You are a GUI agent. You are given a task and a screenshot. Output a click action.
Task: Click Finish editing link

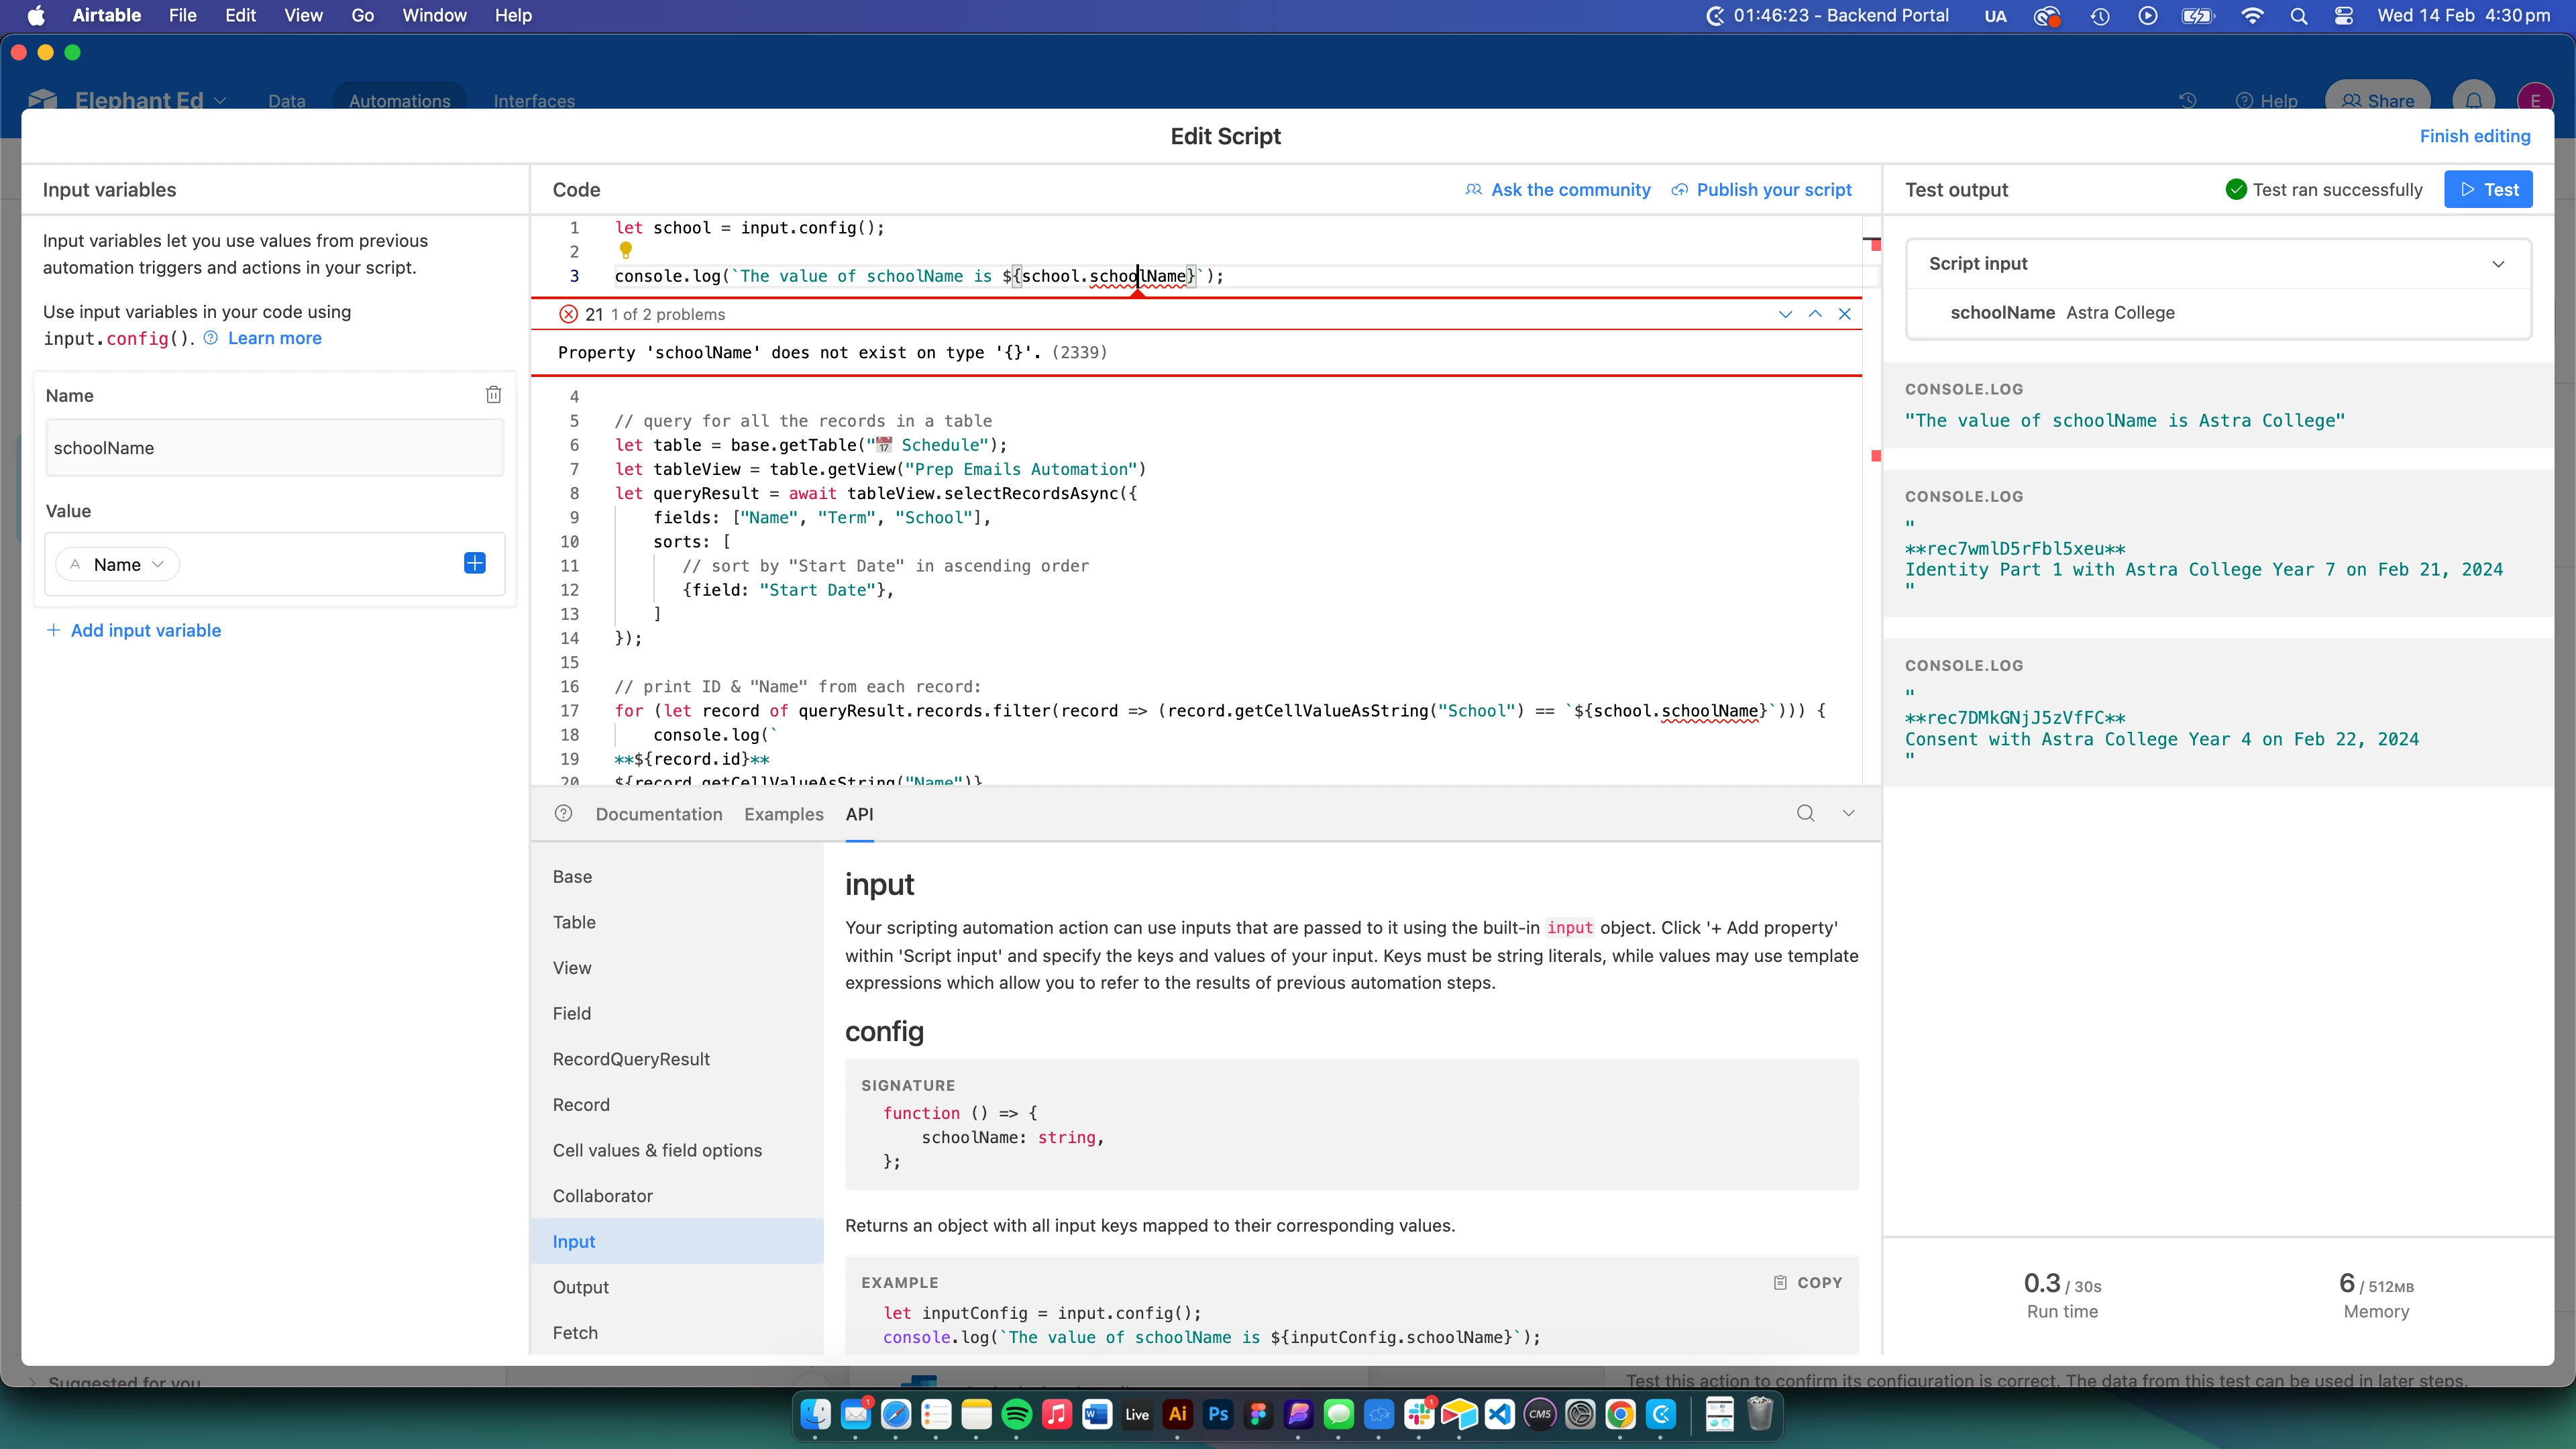[x=2475, y=136]
